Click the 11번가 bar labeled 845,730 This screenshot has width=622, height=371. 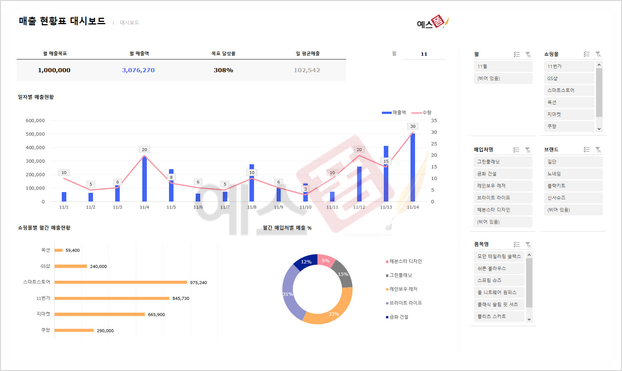pos(112,298)
